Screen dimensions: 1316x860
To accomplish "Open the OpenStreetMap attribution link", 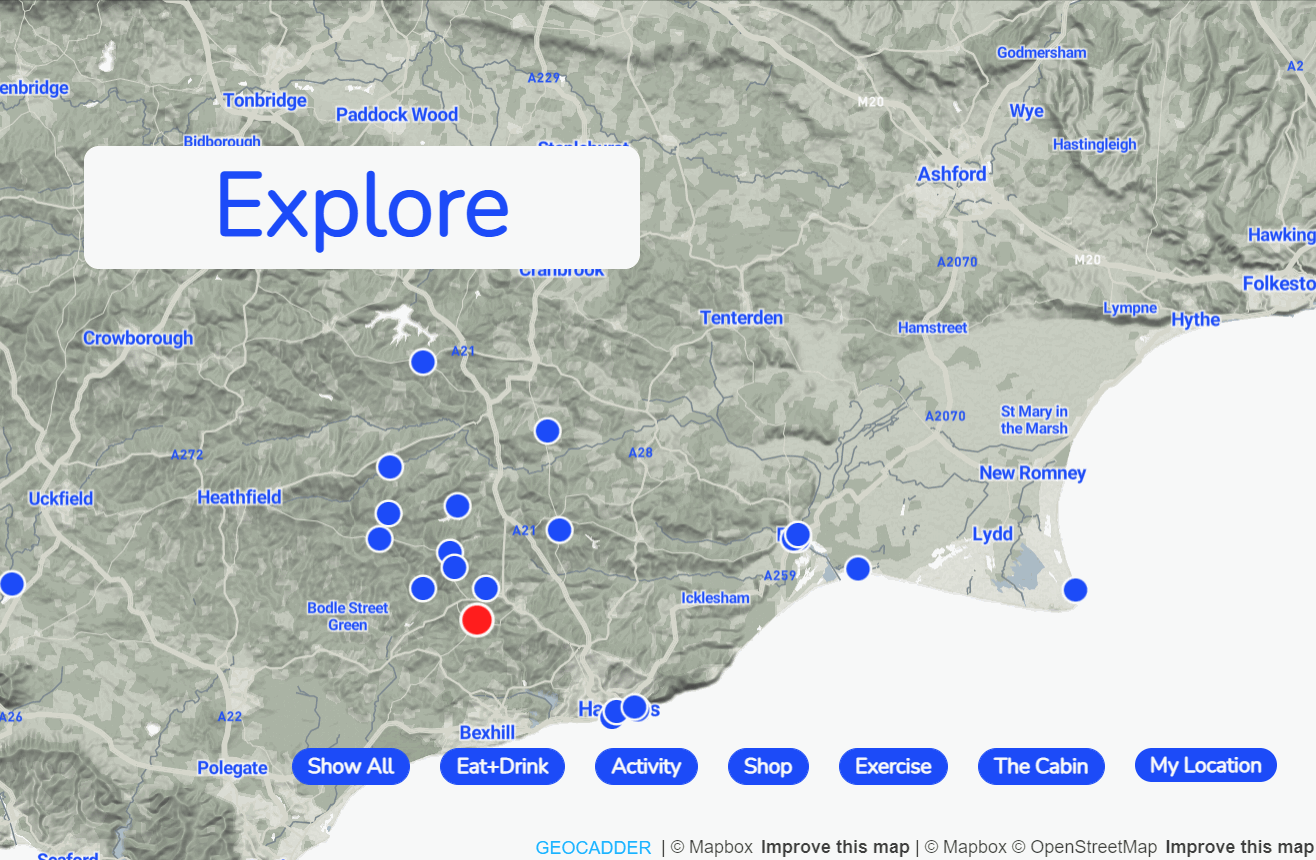I will point(1093,848).
